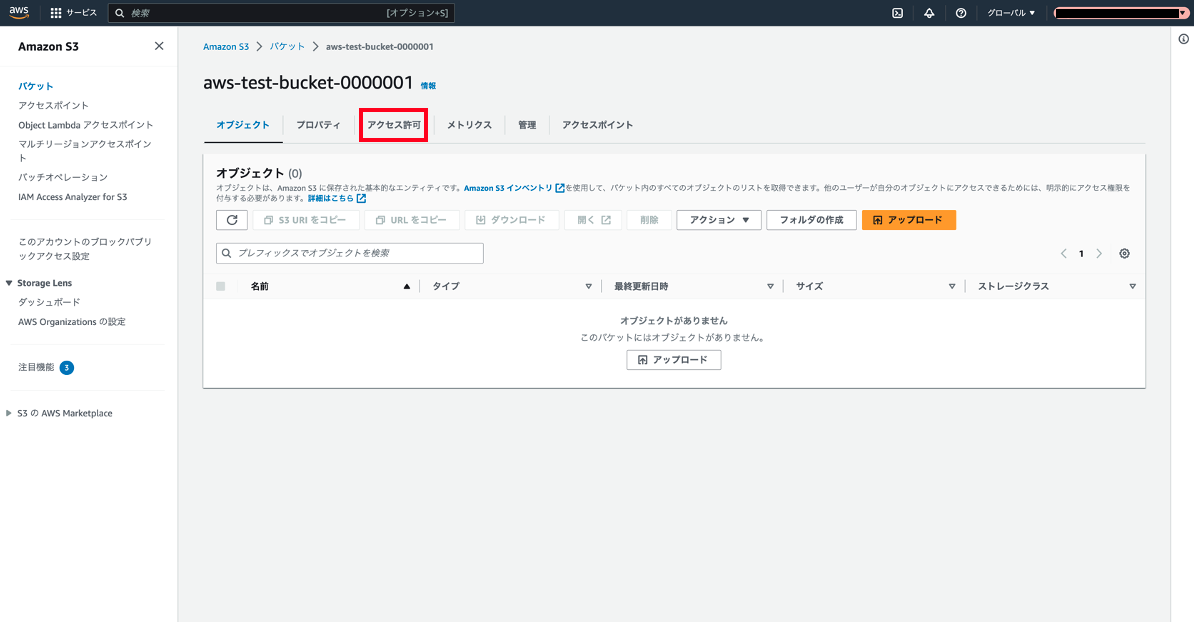Image resolution: width=1194 pixels, height=622 pixels.
Task: Click the refresh objects button
Action: (x=232, y=220)
